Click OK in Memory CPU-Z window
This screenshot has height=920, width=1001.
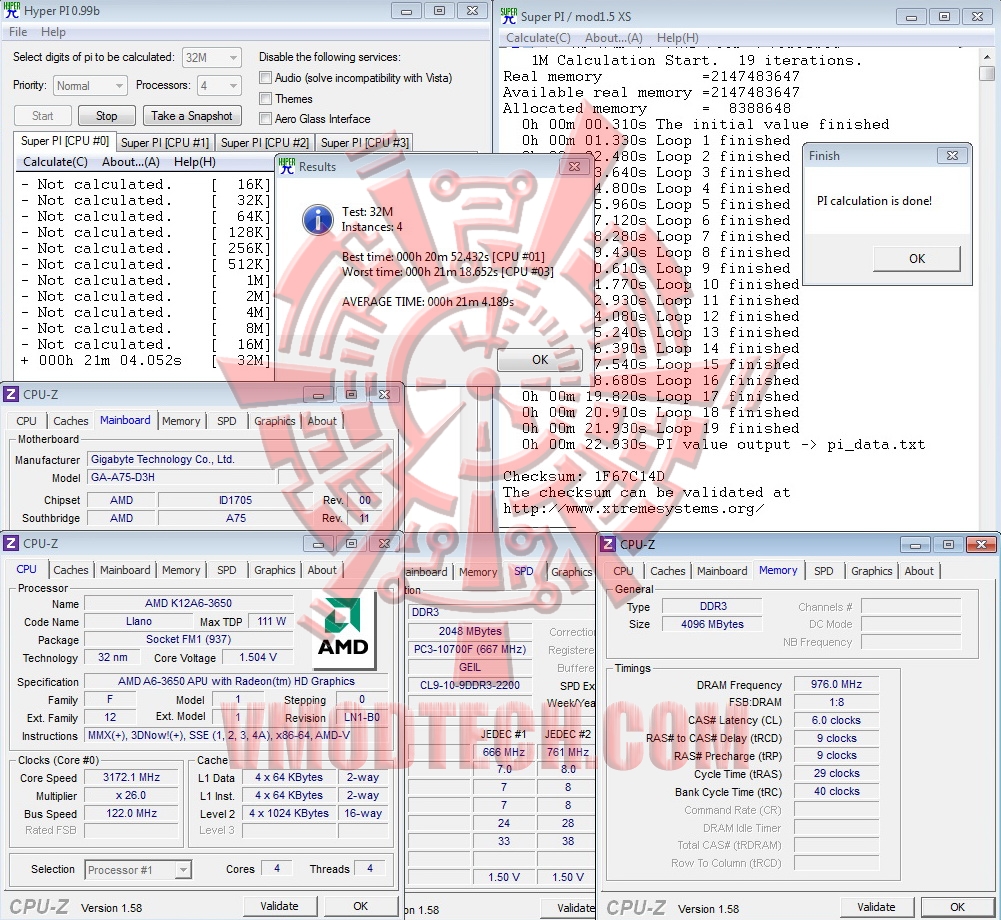click(957, 907)
